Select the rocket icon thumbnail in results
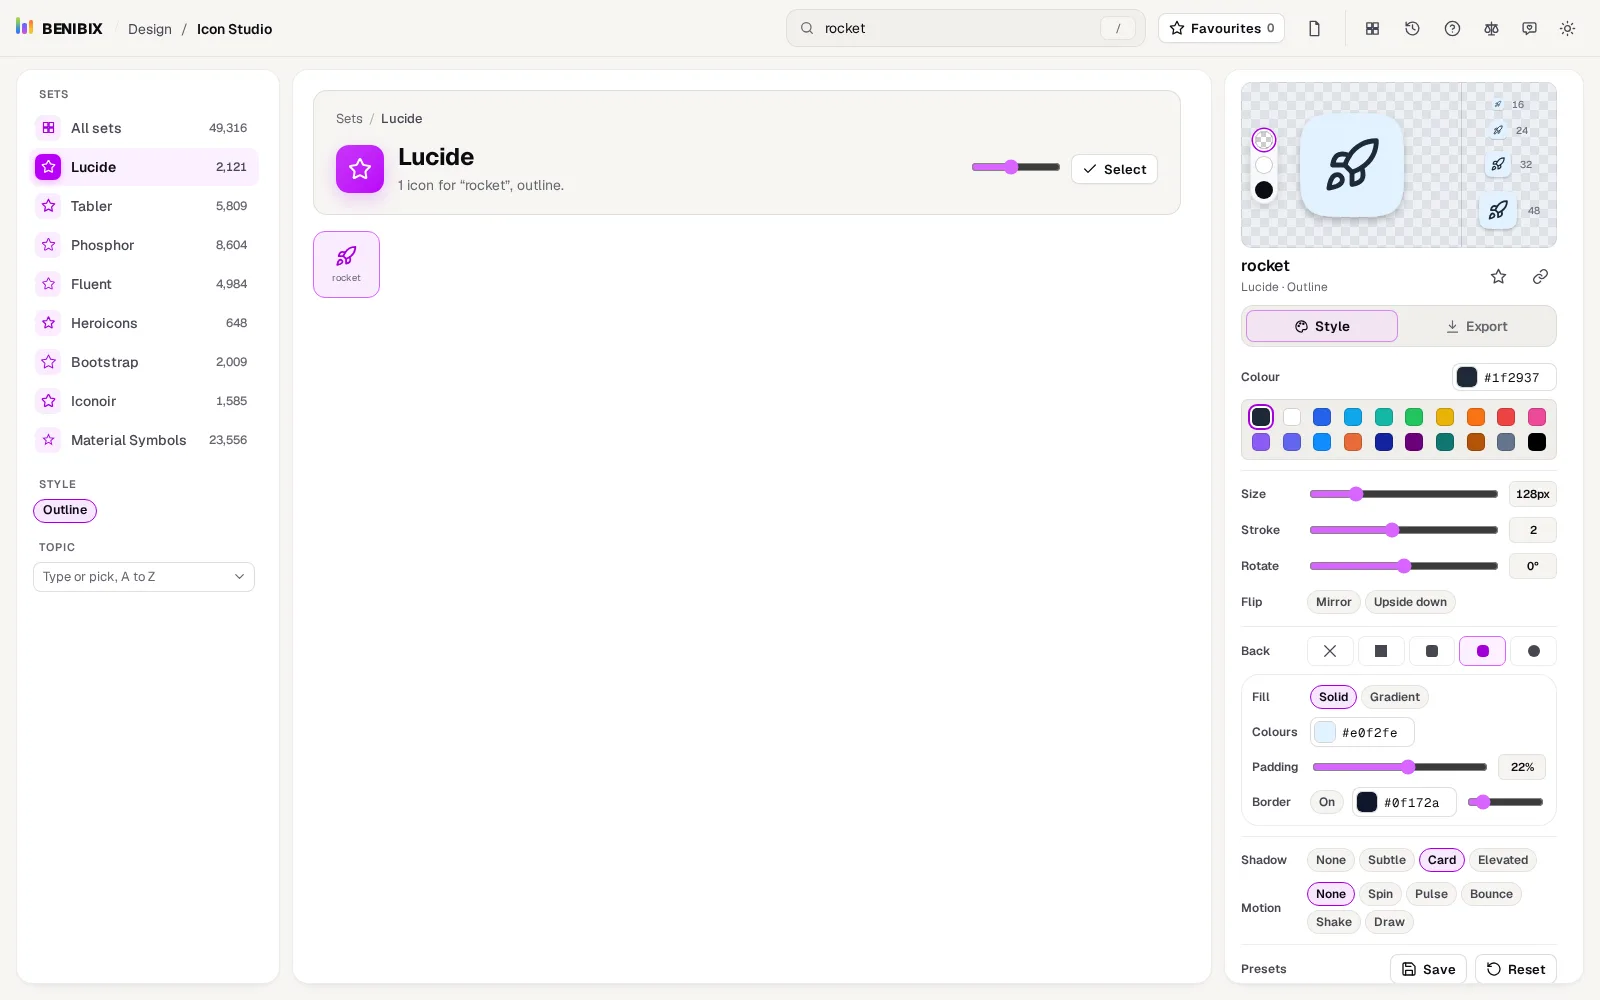The height and width of the screenshot is (1000, 1600). click(346, 264)
